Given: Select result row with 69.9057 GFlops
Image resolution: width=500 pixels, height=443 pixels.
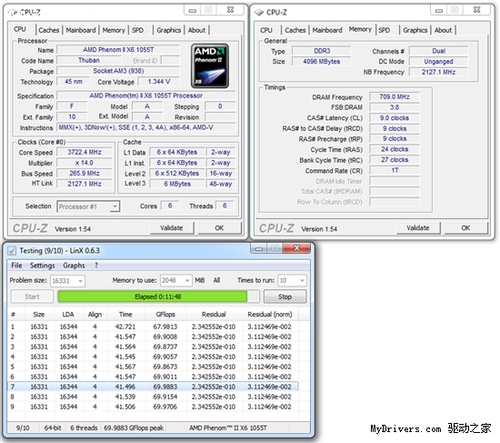Looking at the screenshot, I should 153,357.
